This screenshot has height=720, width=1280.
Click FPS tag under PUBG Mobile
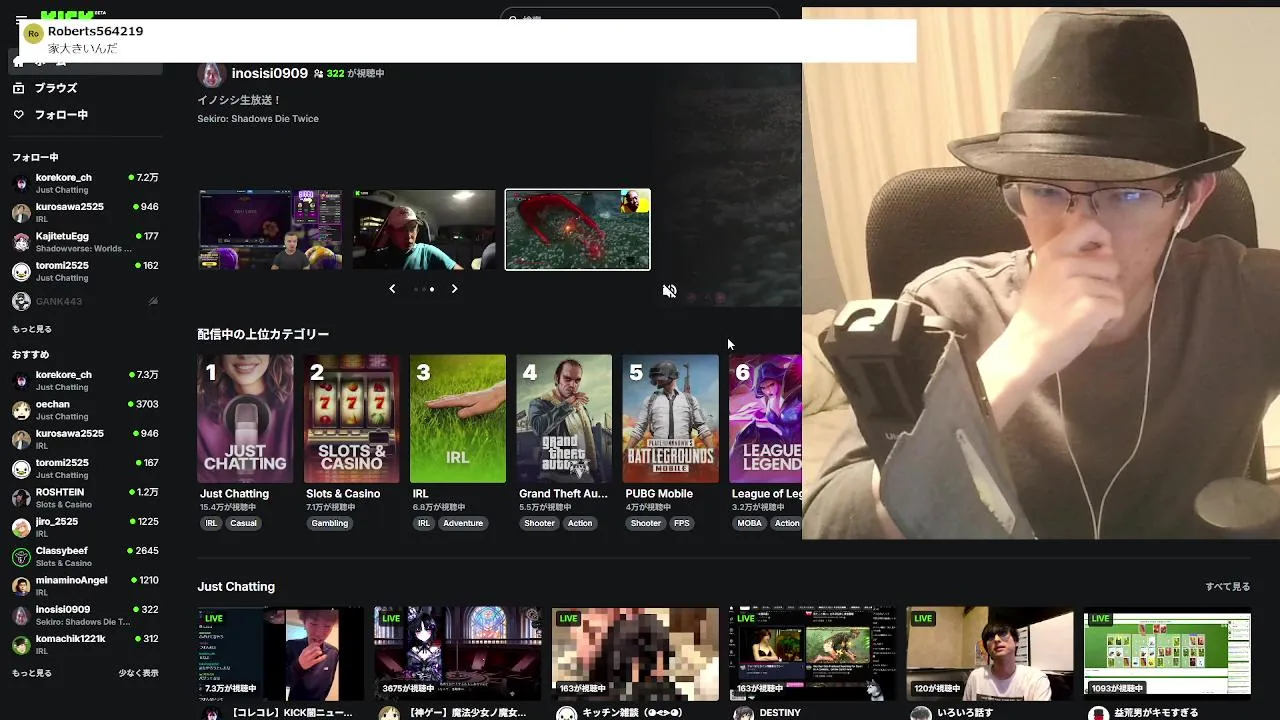coord(681,523)
